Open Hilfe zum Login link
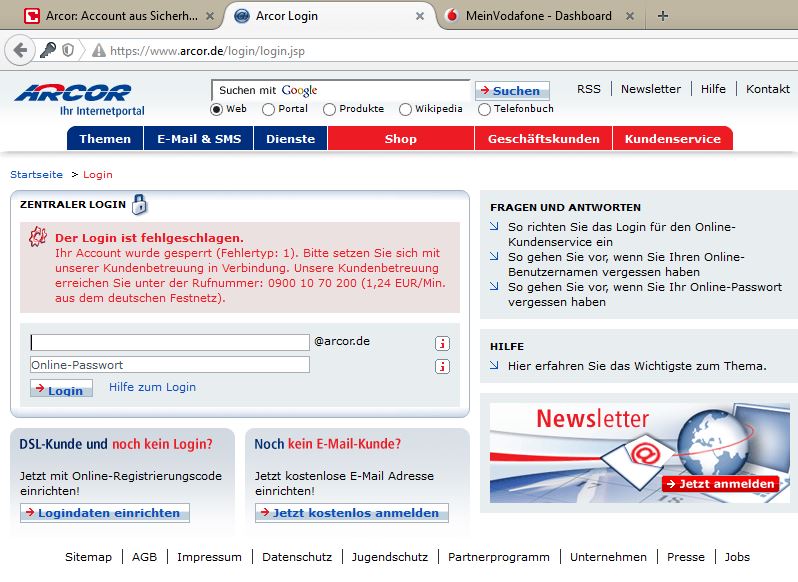Screen dimensions: 798x582 (152, 387)
